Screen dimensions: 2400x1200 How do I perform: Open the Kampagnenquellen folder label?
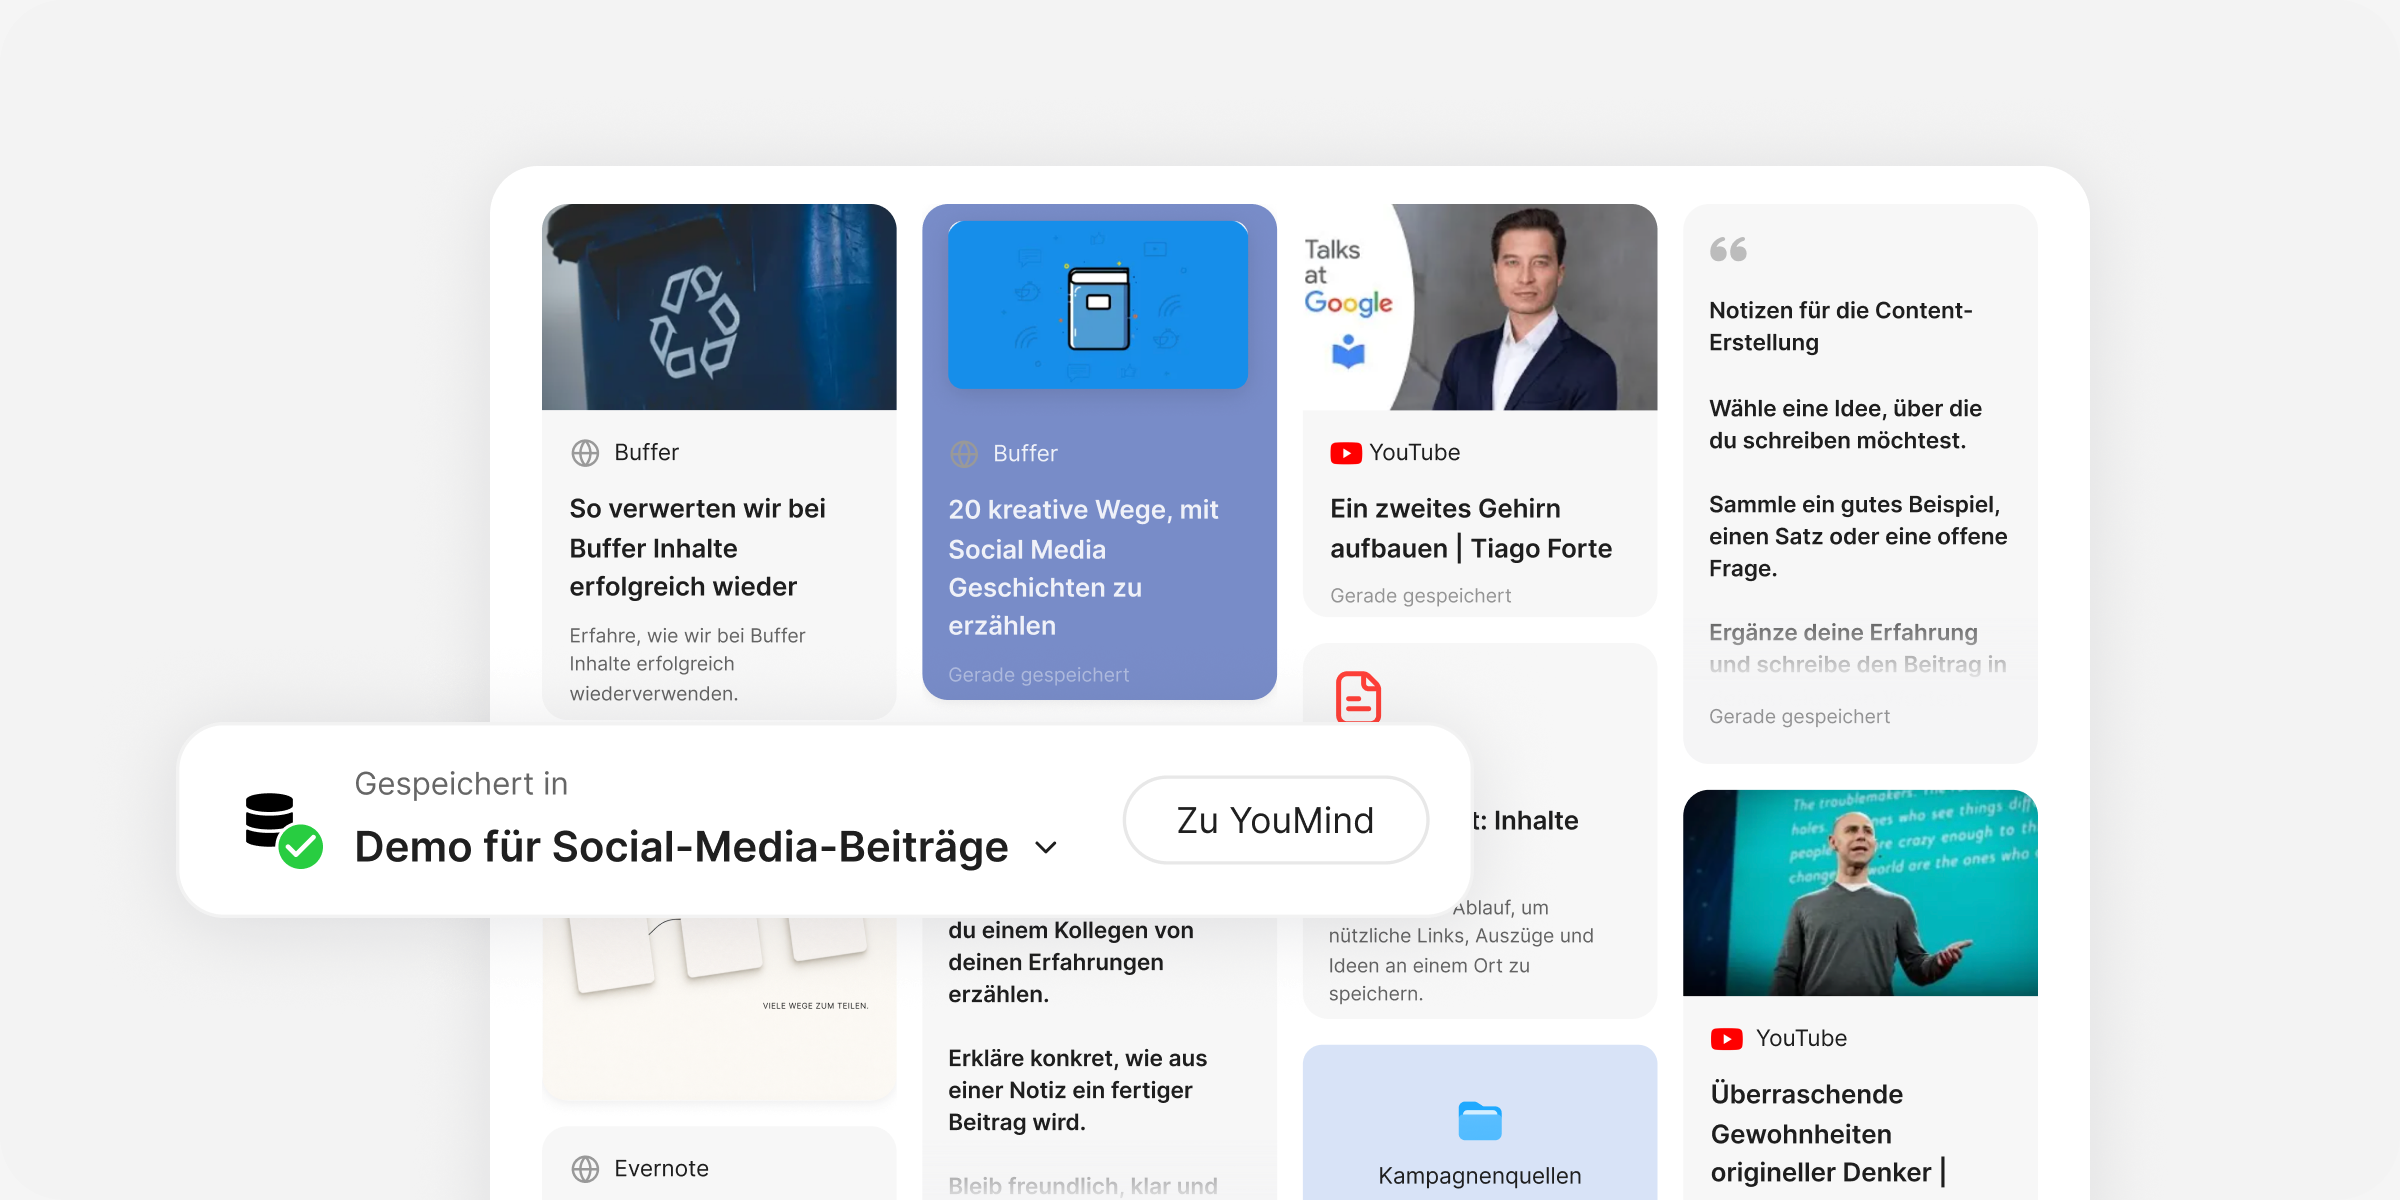1480,1176
